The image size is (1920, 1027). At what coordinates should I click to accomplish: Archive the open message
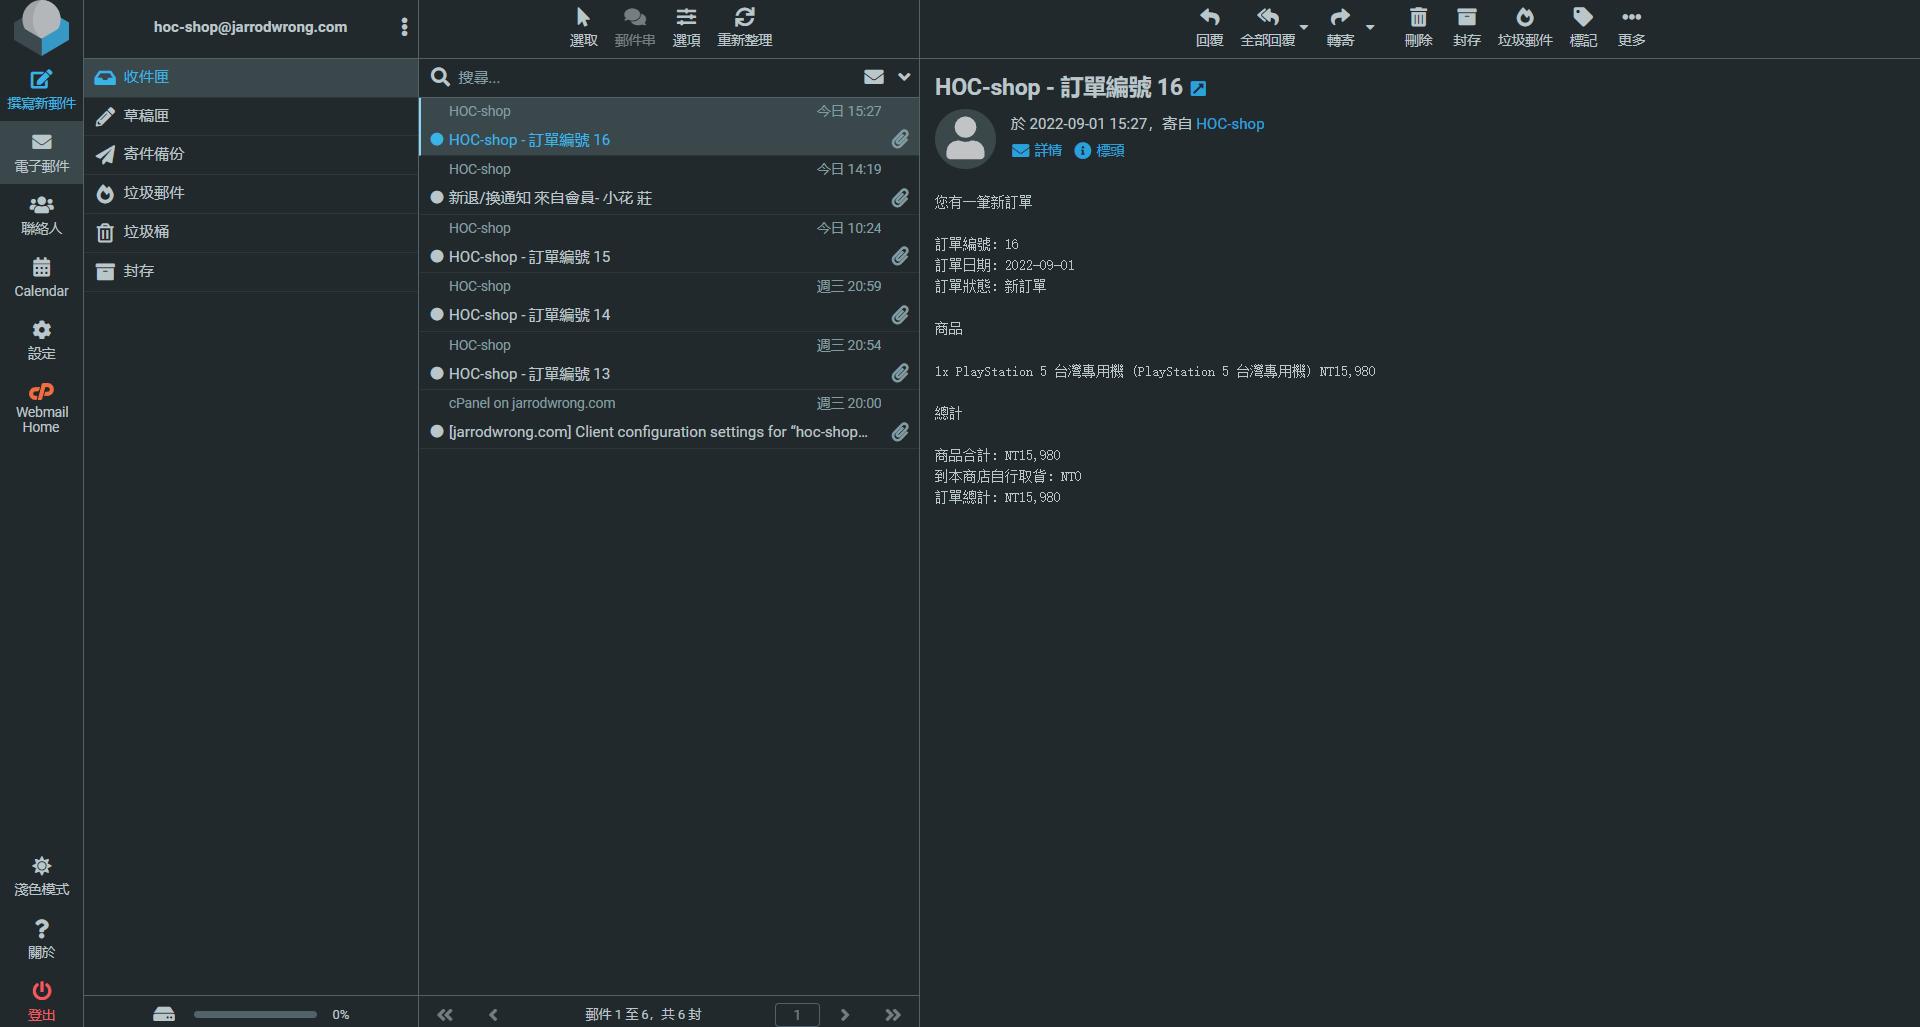pyautogui.click(x=1467, y=27)
